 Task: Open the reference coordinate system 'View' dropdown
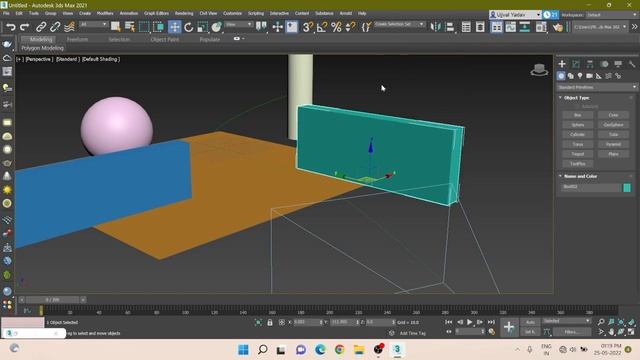239,24
